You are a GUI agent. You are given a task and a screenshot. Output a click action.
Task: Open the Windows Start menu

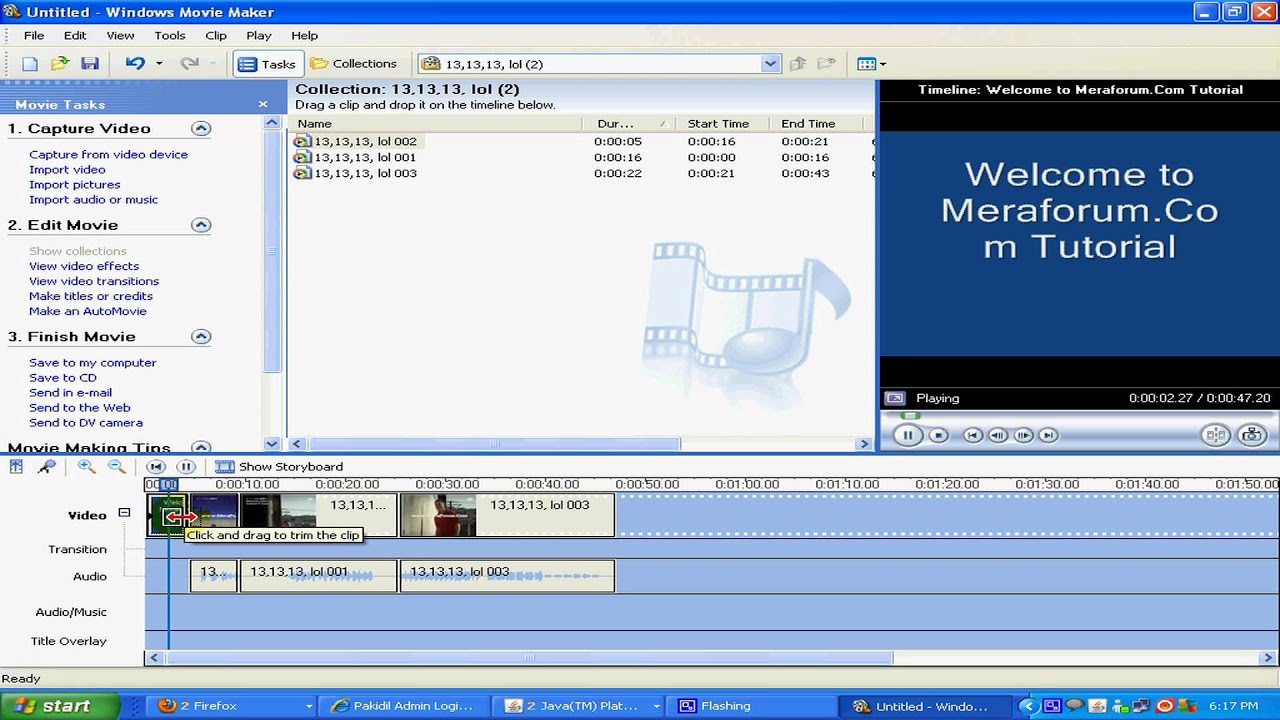click(59, 706)
